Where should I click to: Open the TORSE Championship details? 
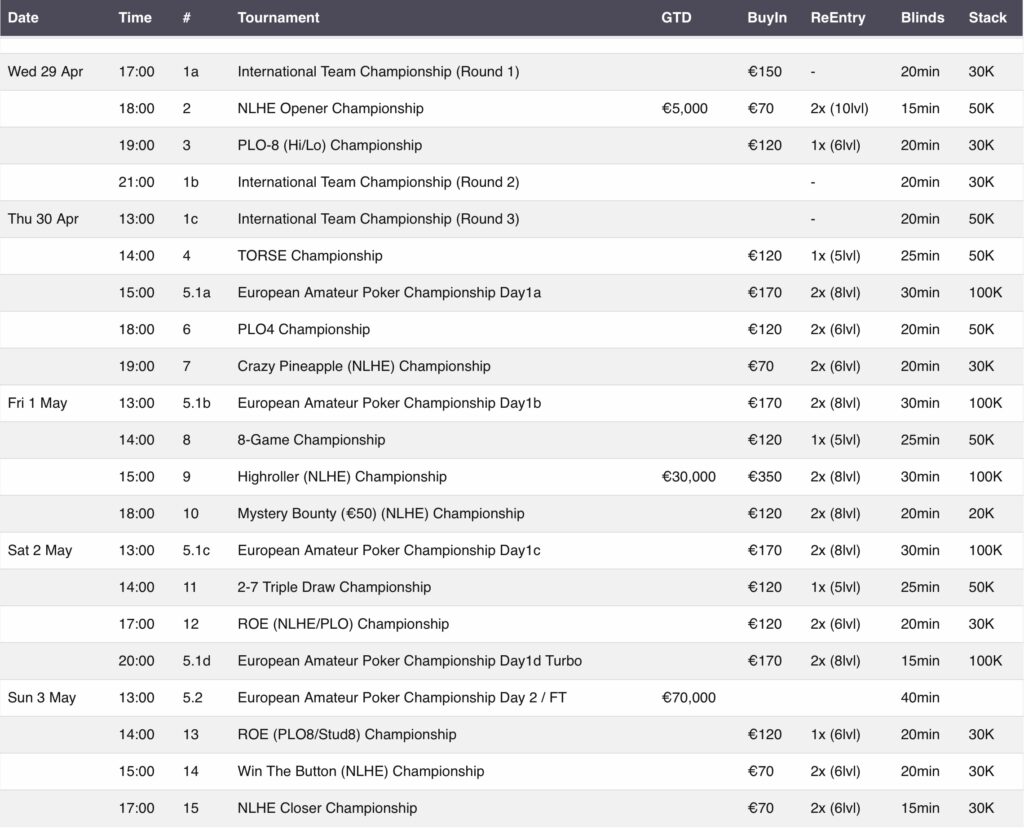tap(310, 255)
